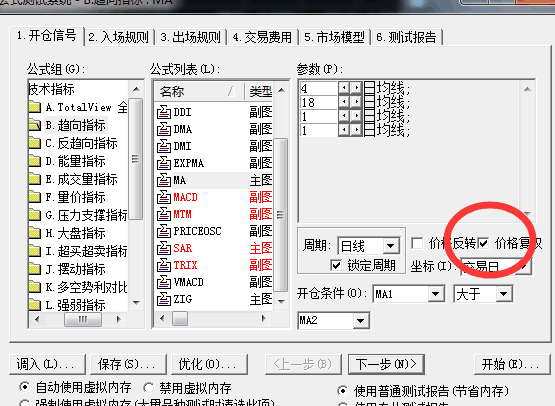Click folder icon of J.摆动指标
The width and height of the screenshot is (555, 406).
[x=35, y=269]
